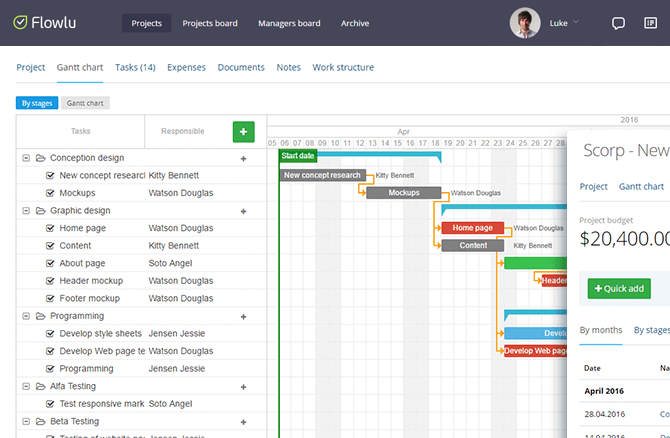Switch to the Notes tab

point(288,67)
